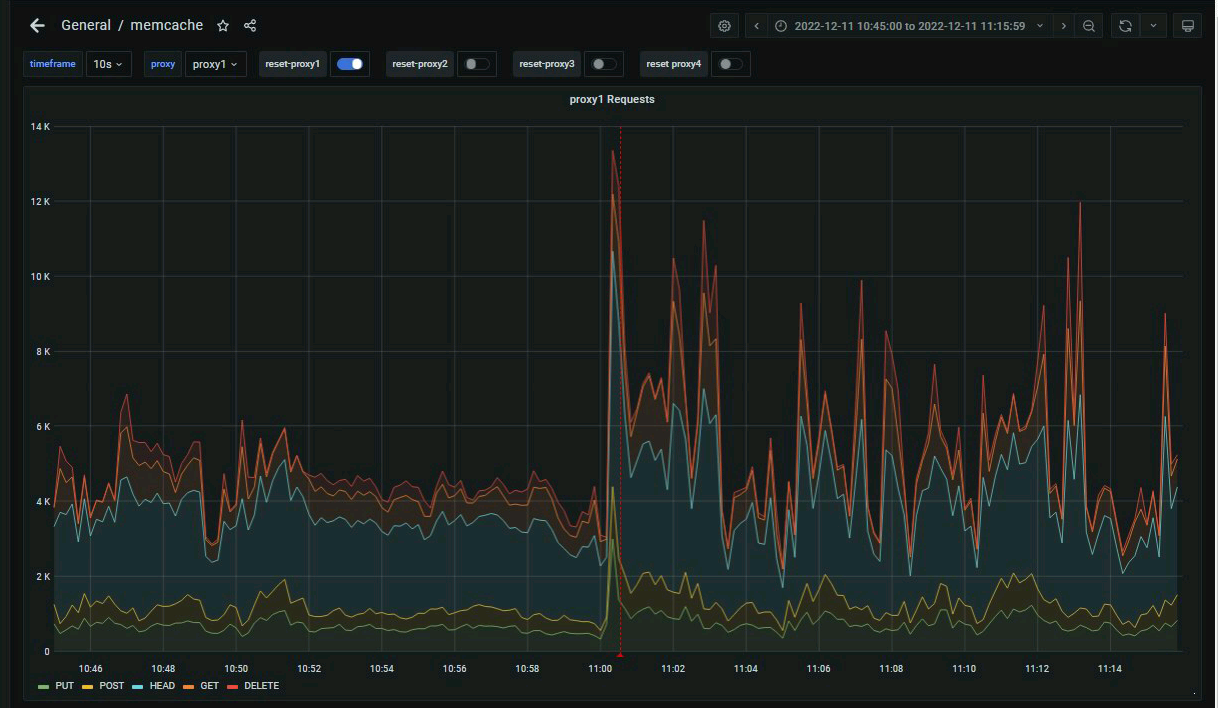Open dashboard settings gear
Viewport: 1218px width, 708px height.
[725, 26]
